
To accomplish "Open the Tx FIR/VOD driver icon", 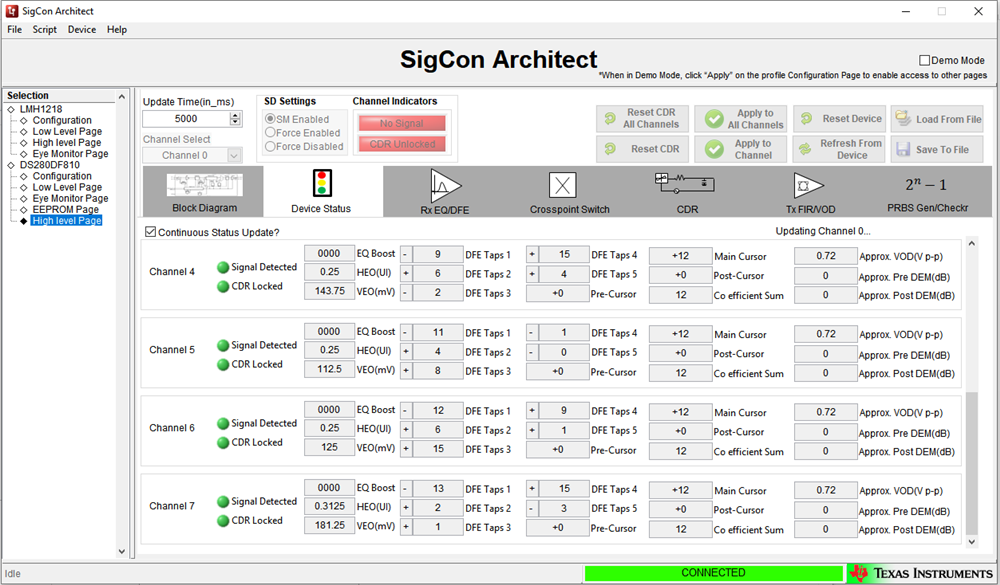I will pos(809,186).
